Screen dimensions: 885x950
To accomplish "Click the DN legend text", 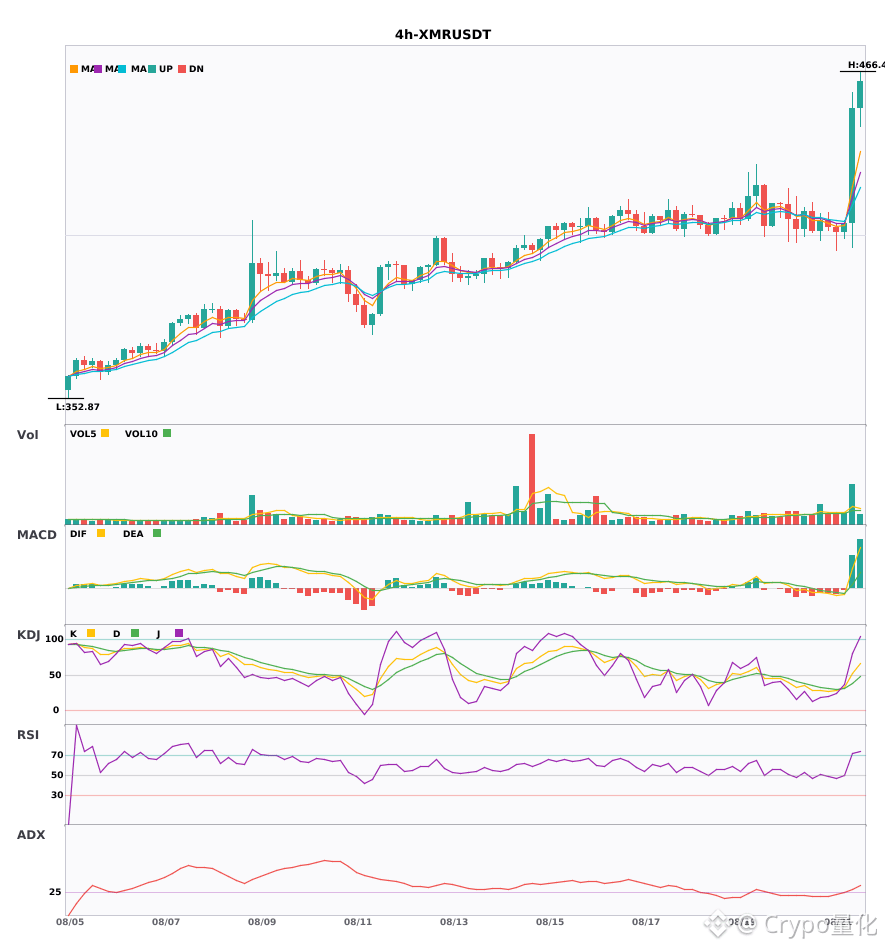I will click(196, 69).
